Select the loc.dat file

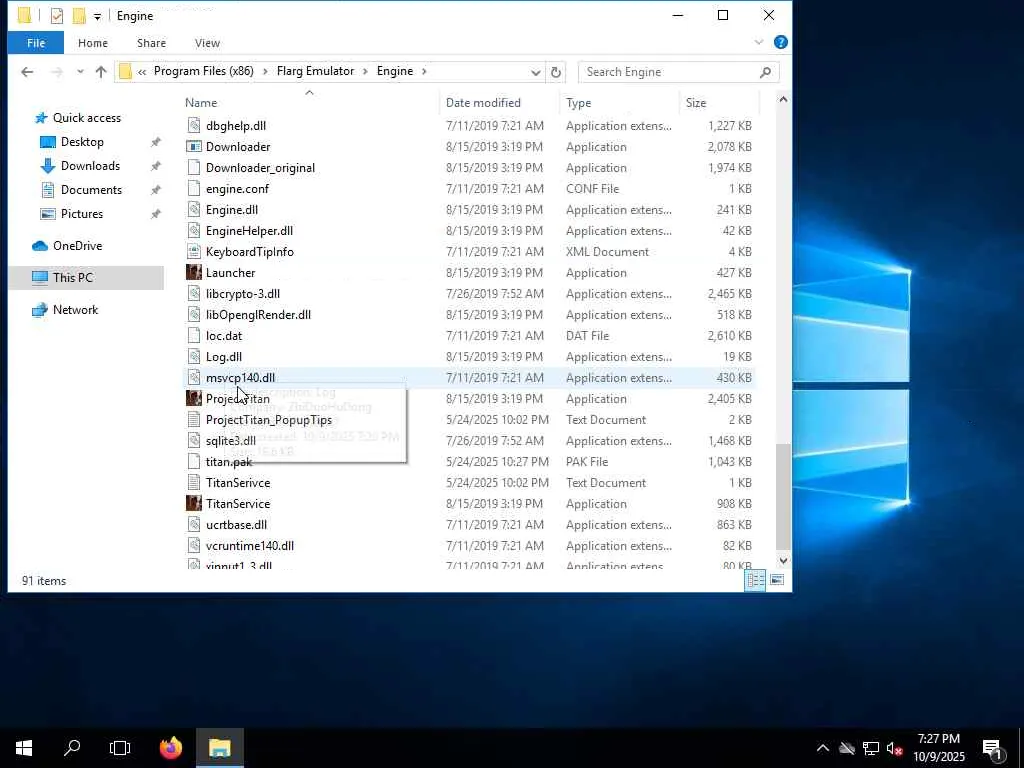470,336
